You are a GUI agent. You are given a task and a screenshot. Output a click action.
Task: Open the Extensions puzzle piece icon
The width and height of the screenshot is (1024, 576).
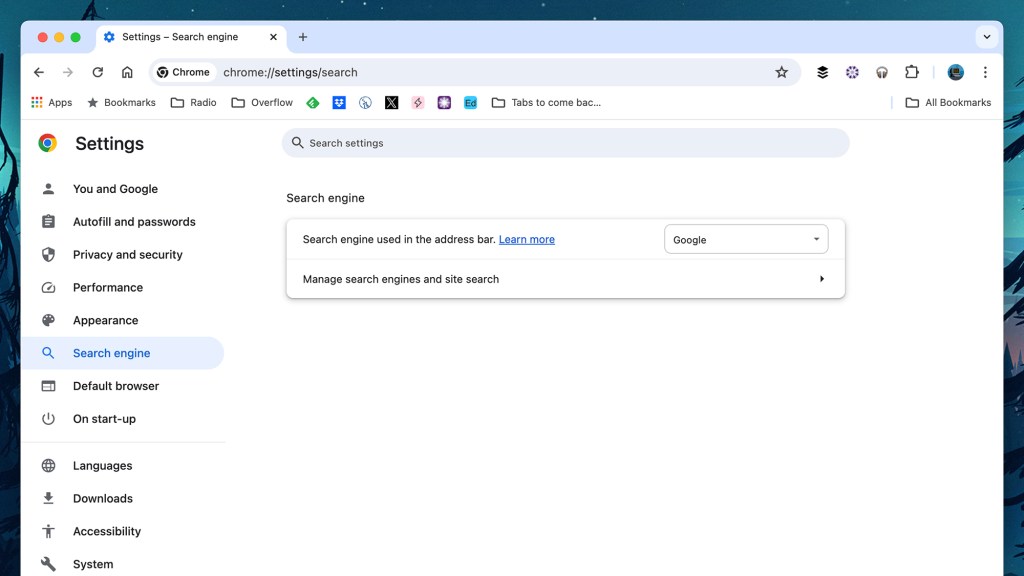click(911, 72)
